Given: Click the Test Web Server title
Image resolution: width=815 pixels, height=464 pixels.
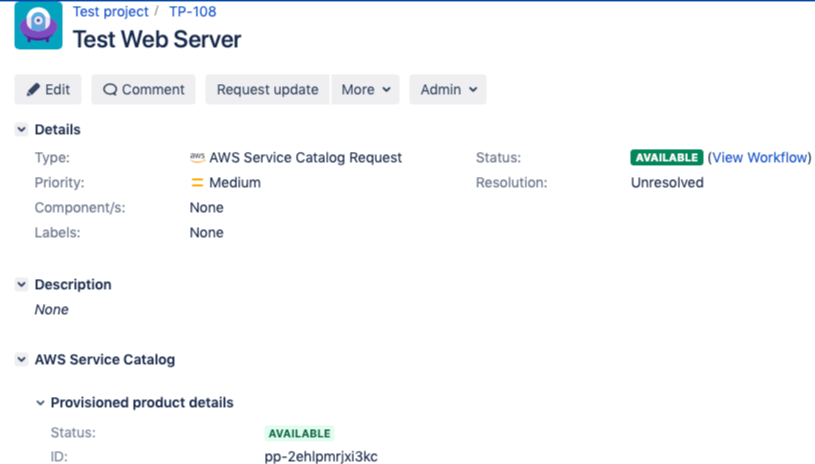Looking at the screenshot, I should click(157, 40).
